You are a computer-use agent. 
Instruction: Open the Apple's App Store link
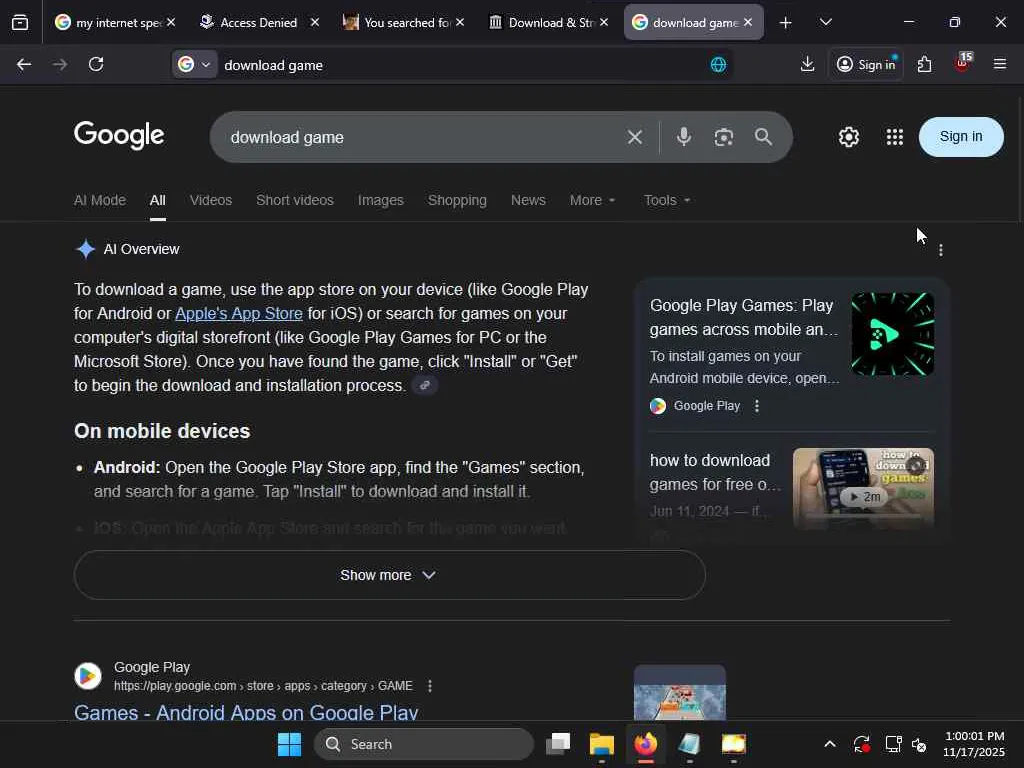pos(239,313)
